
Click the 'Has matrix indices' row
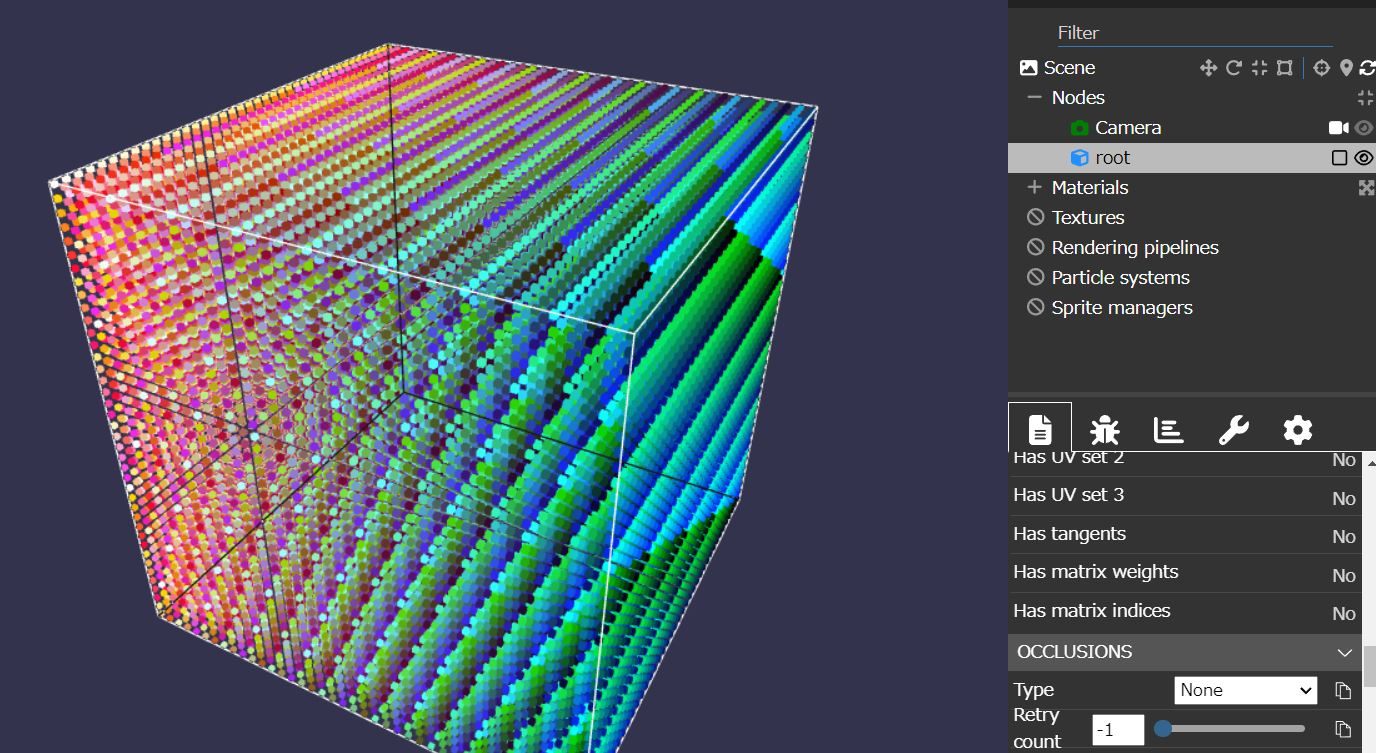[x=1184, y=612]
